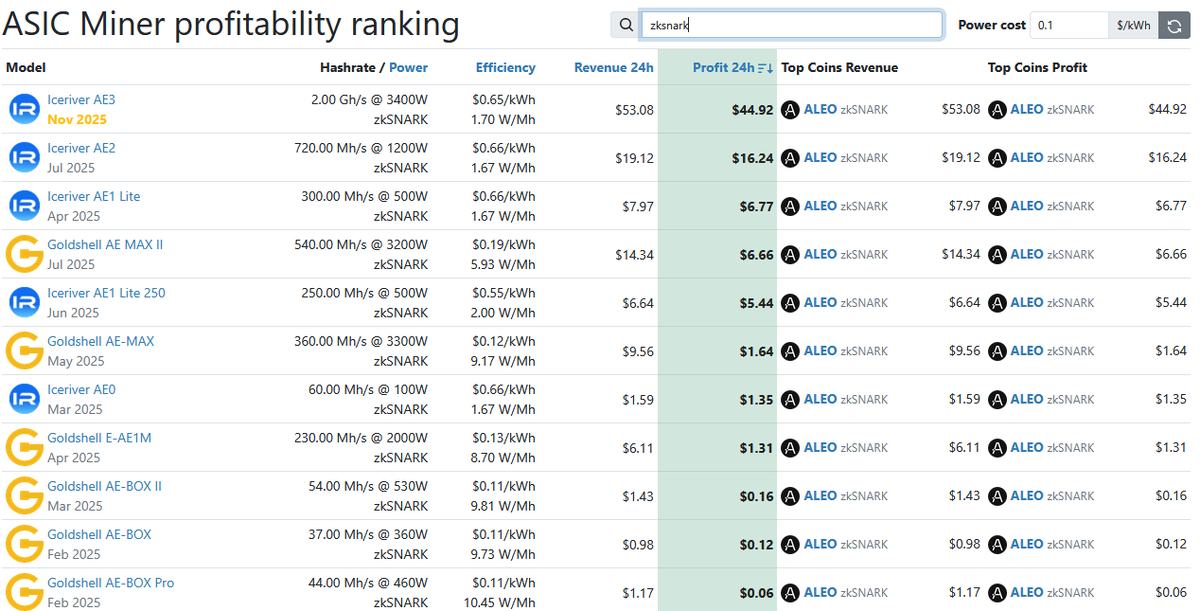The width and height of the screenshot is (1200, 611).
Task: Click ALEO coin icon in AE3 profit column
Action: (x=997, y=110)
